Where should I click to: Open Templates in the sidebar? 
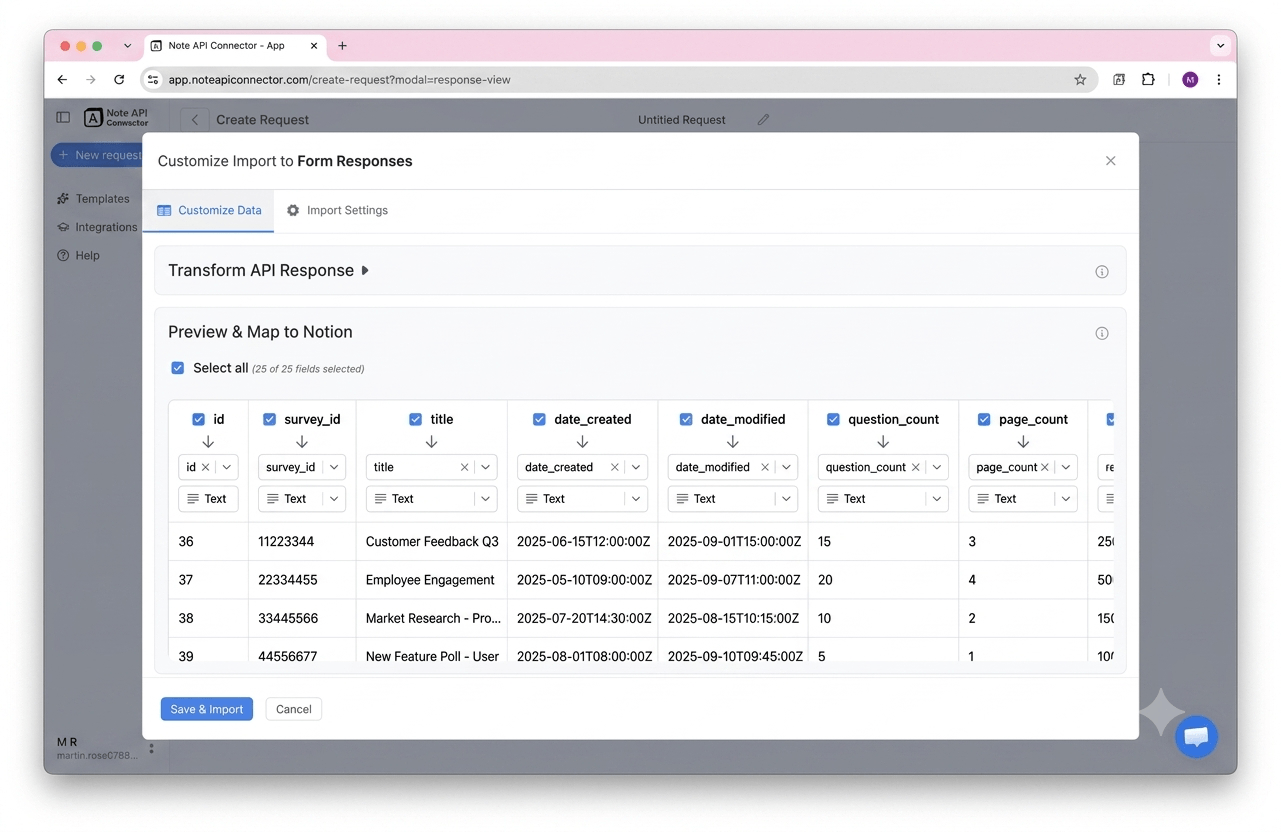pos(93,199)
